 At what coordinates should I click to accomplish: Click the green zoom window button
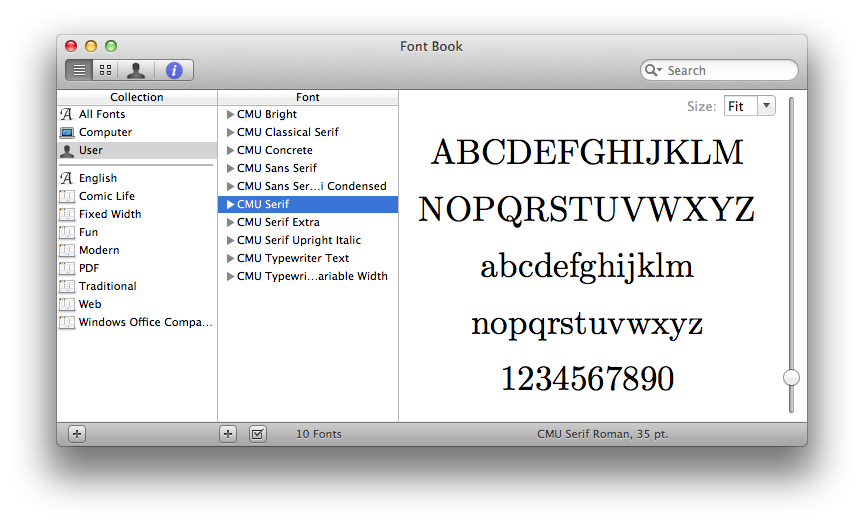[x=111, y=46]
